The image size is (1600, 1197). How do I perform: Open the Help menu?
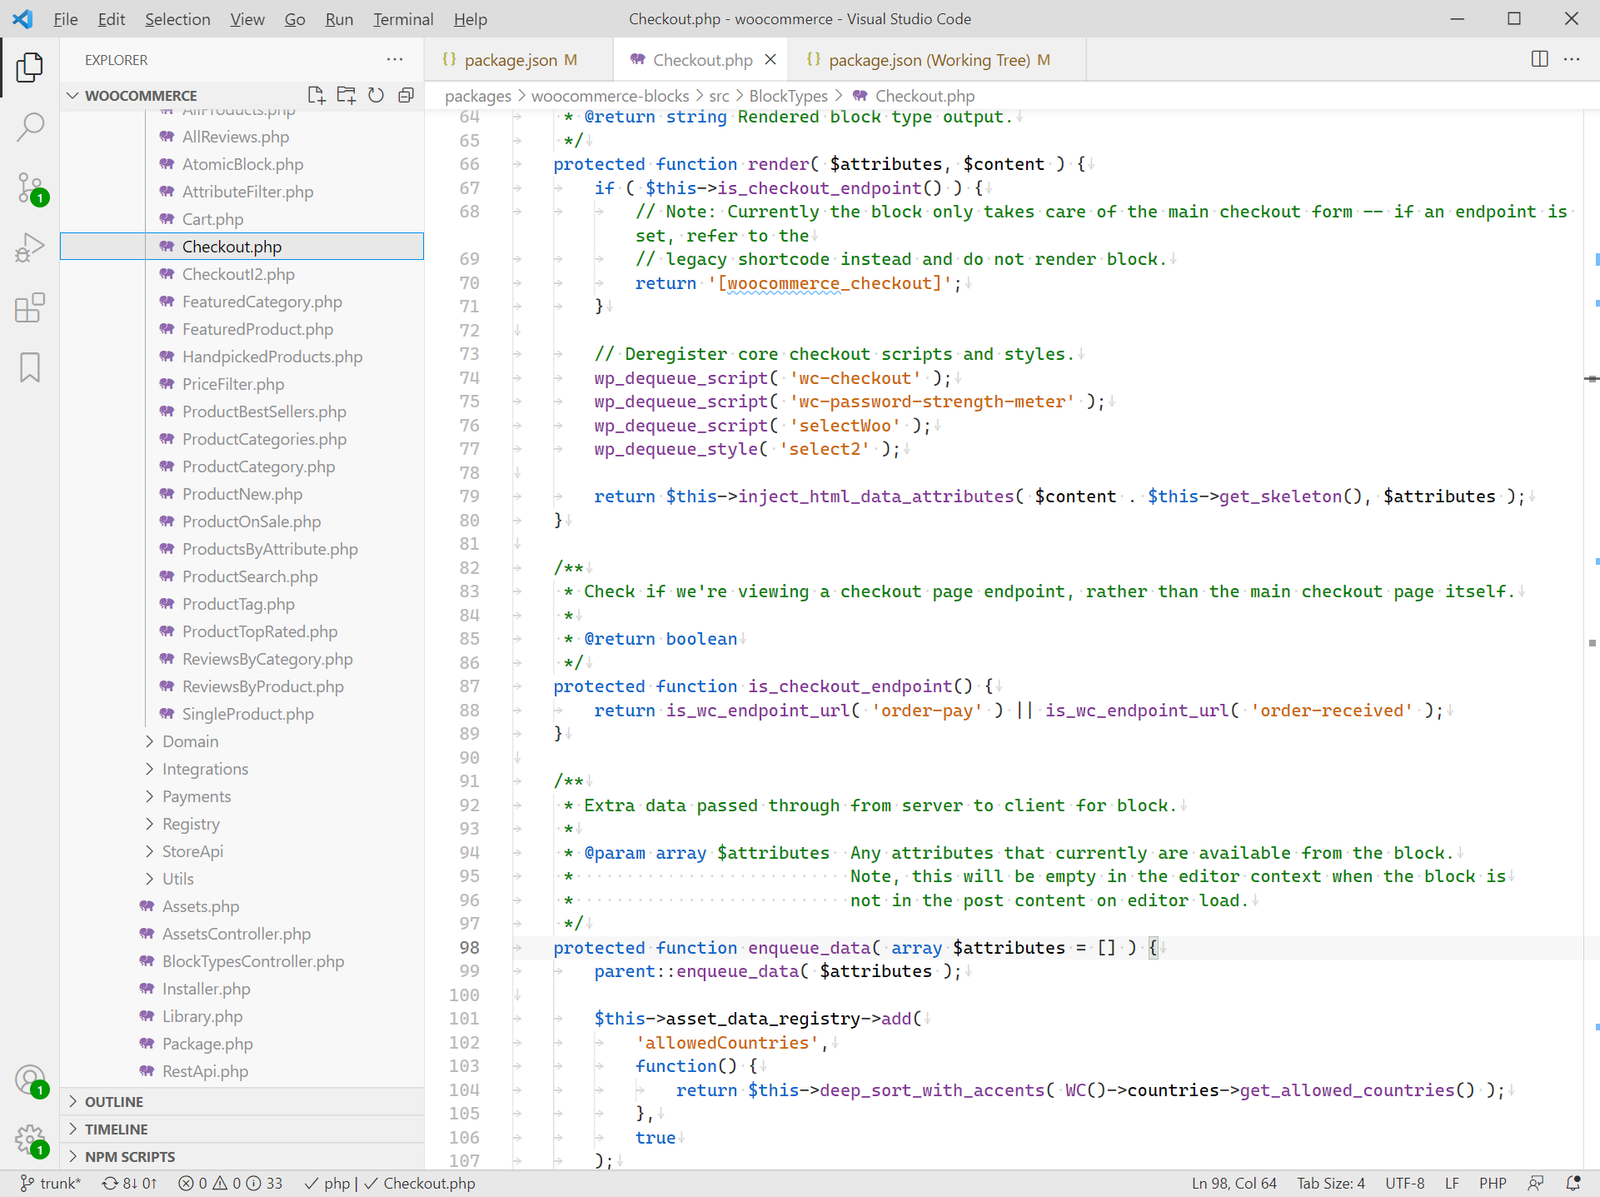point(470,19)
